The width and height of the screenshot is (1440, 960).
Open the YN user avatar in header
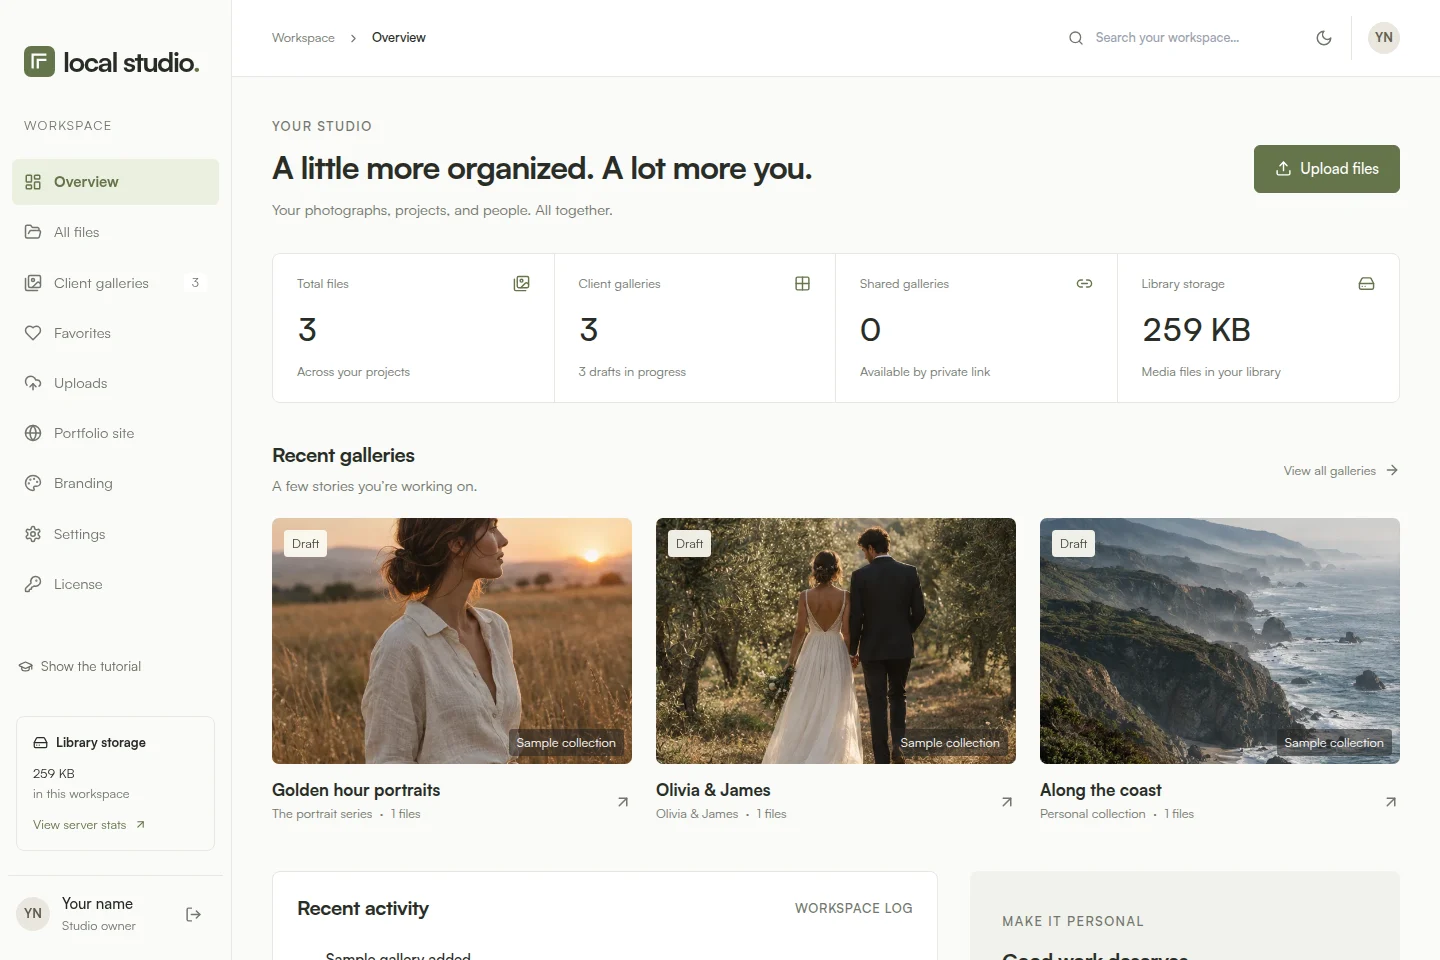(x=1384, y=38)
